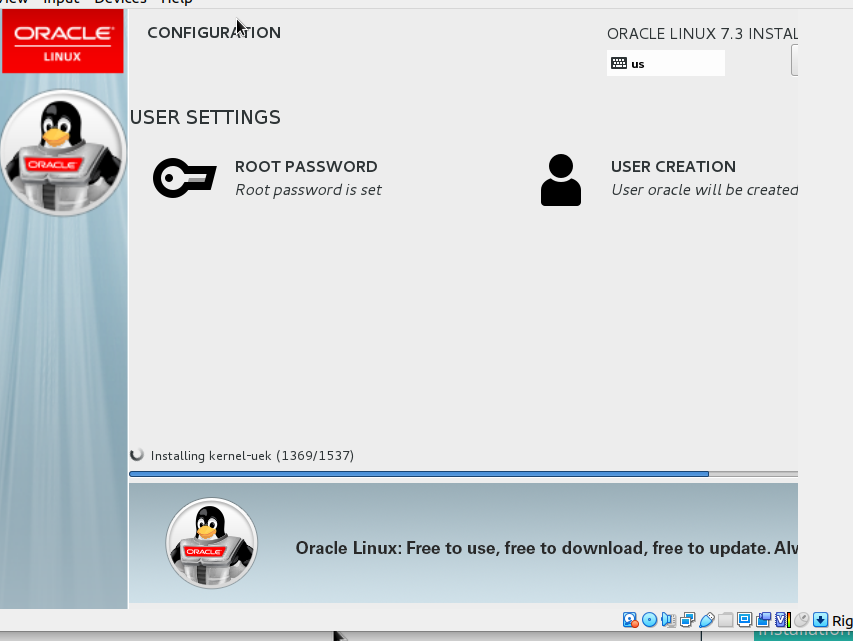Click the small penguin mascot in banner
The width and height of the screenshot is (853, 641).
(x=212, y=543)
